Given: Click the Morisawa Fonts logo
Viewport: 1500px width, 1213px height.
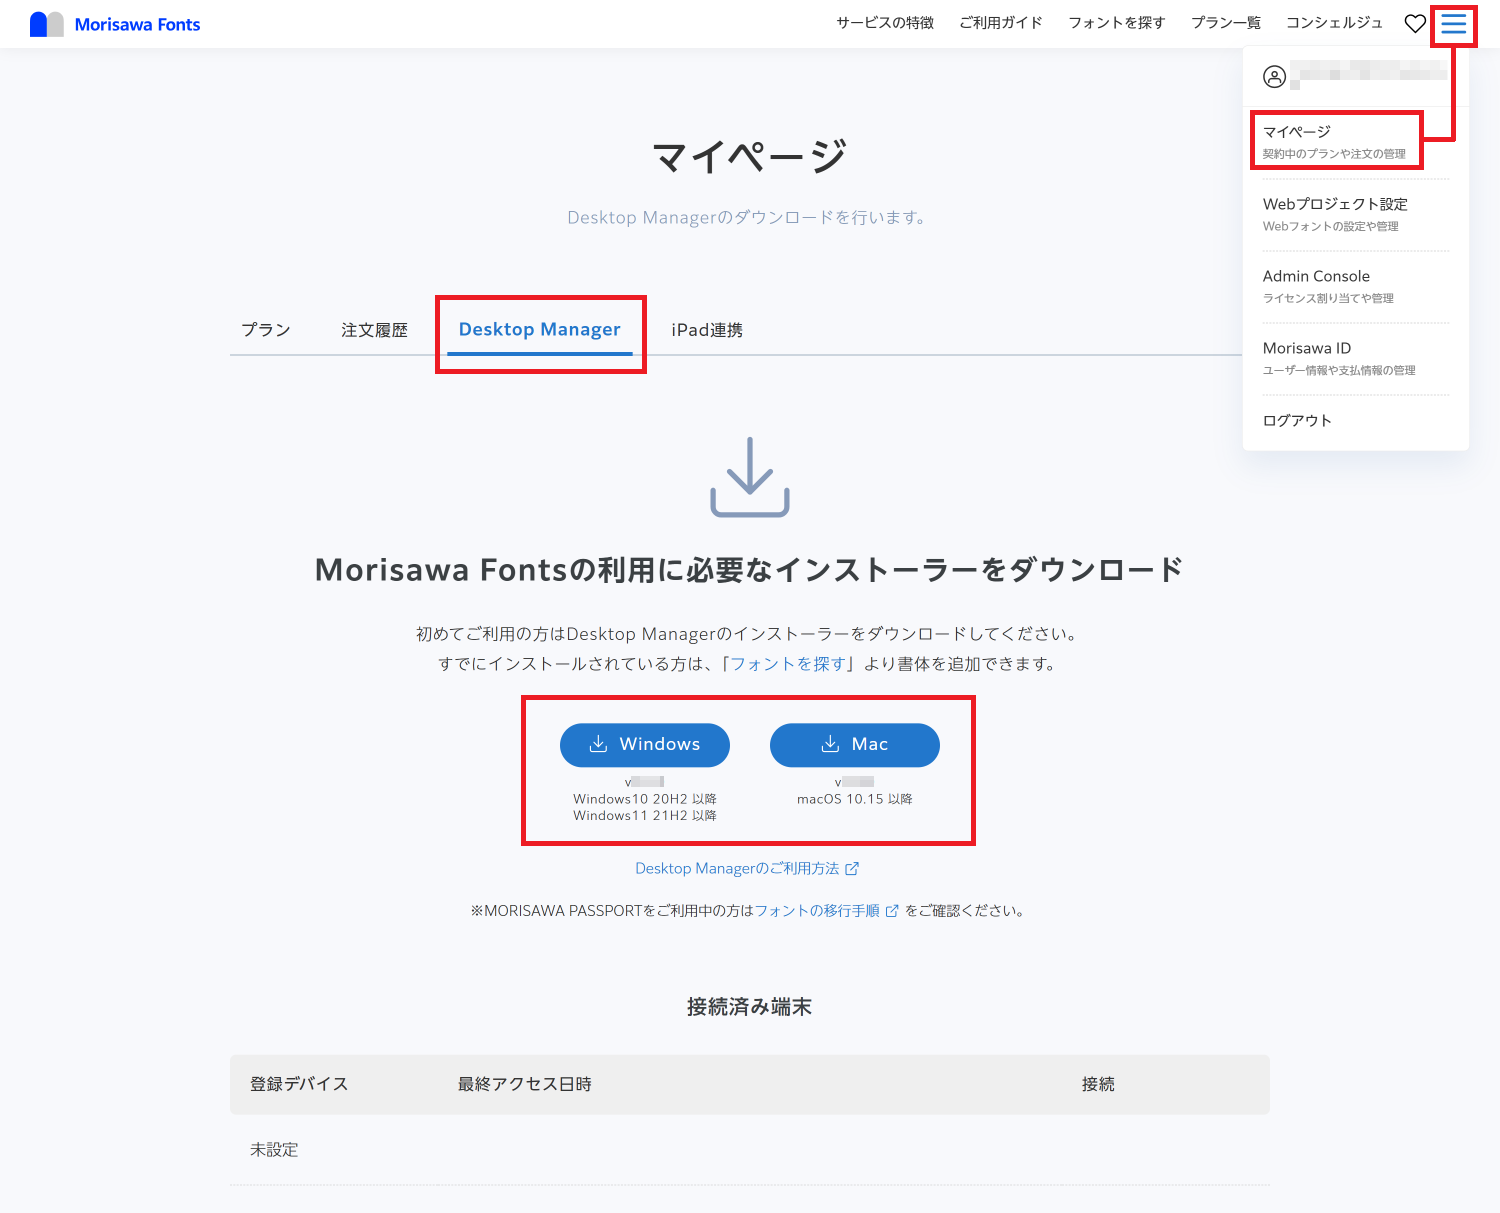Looking at the screenshot, I should coord(115,24).
